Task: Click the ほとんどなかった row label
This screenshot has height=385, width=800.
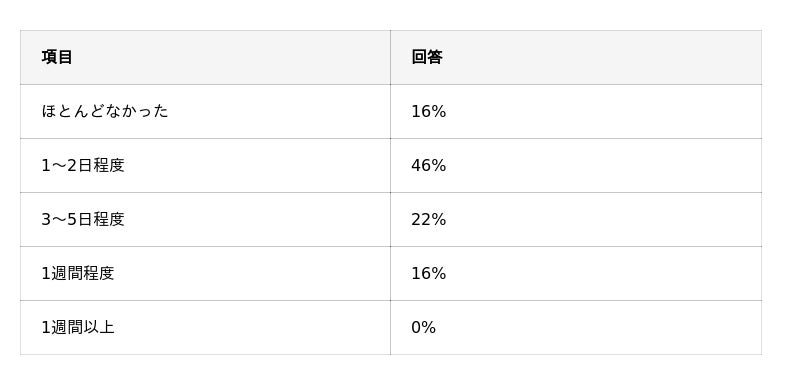Action: click(105, 111)
